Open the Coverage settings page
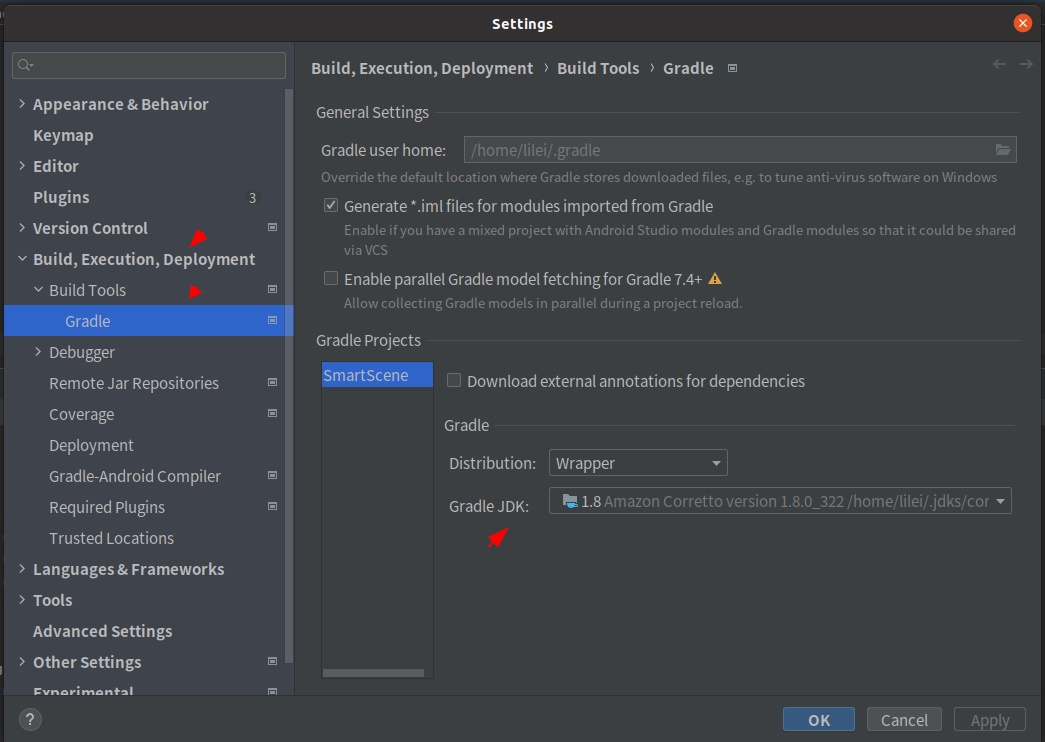The height and width of the screenshot is (742, 1045). [81, 414]
